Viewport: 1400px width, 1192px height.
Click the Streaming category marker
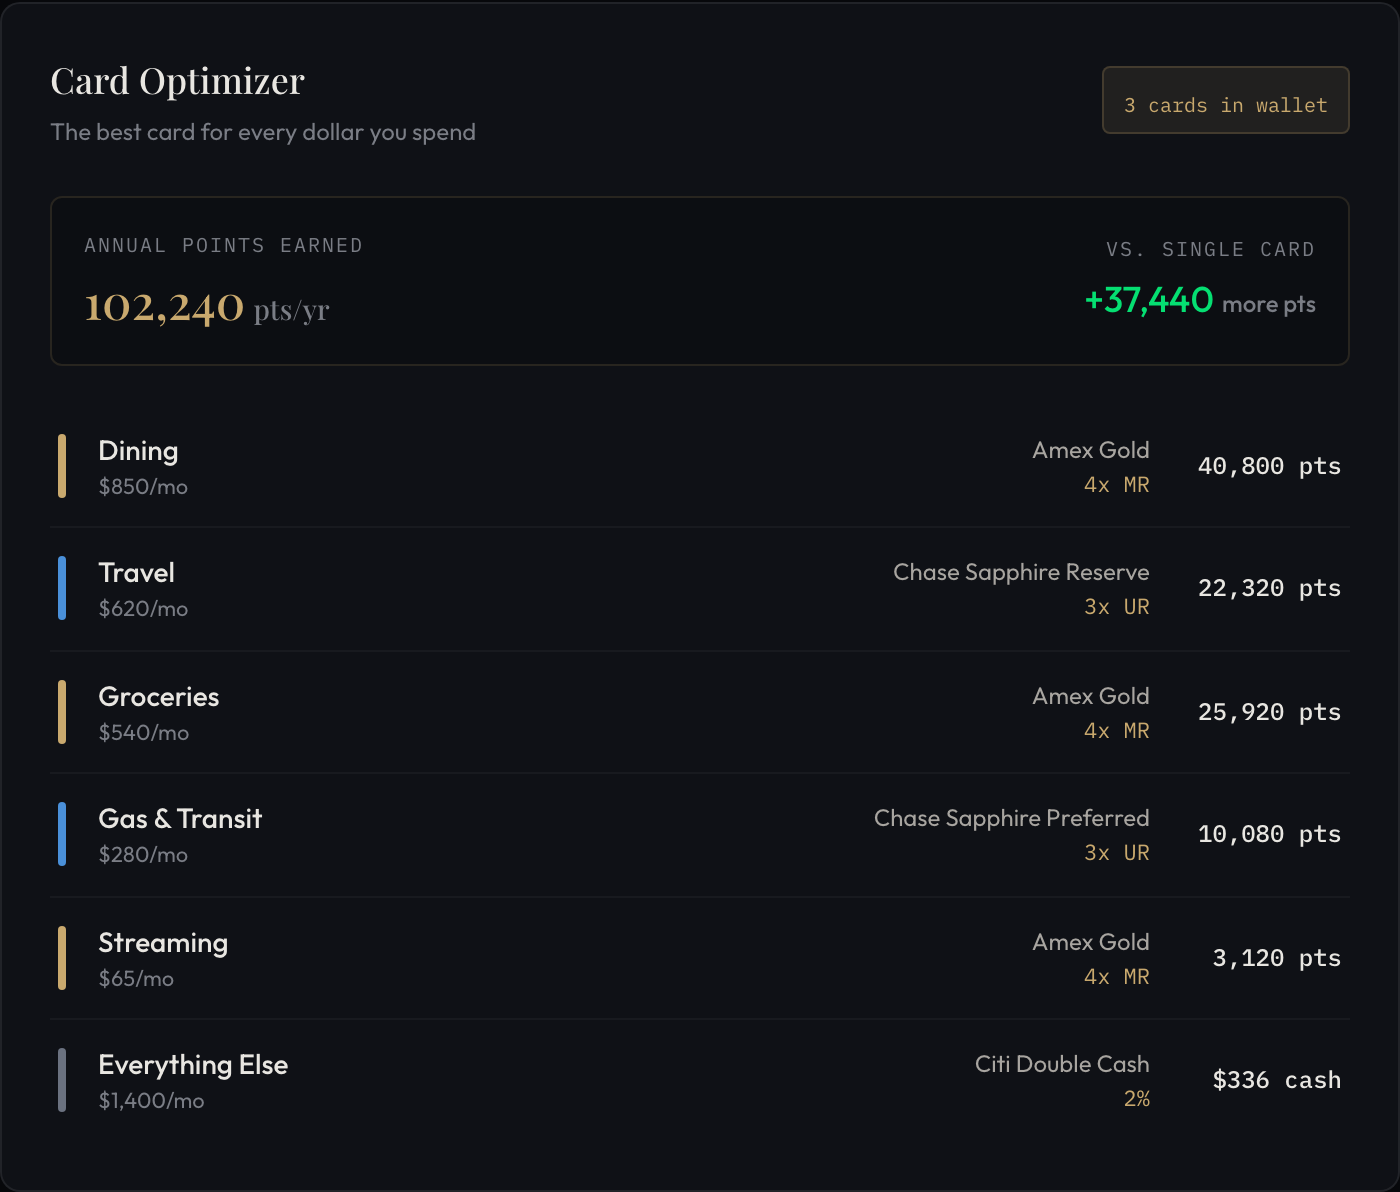[x=62, y=957]
